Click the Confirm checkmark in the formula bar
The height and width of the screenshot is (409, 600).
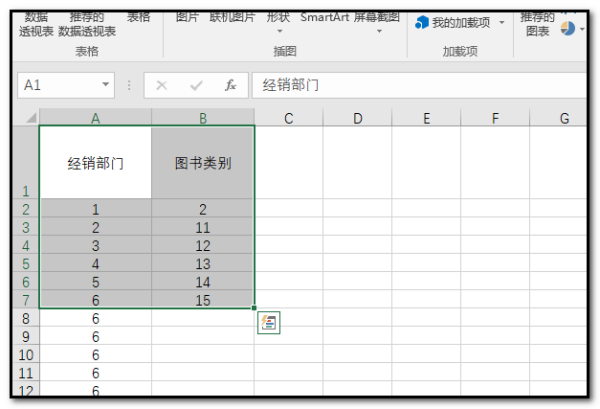coord(196,85)
